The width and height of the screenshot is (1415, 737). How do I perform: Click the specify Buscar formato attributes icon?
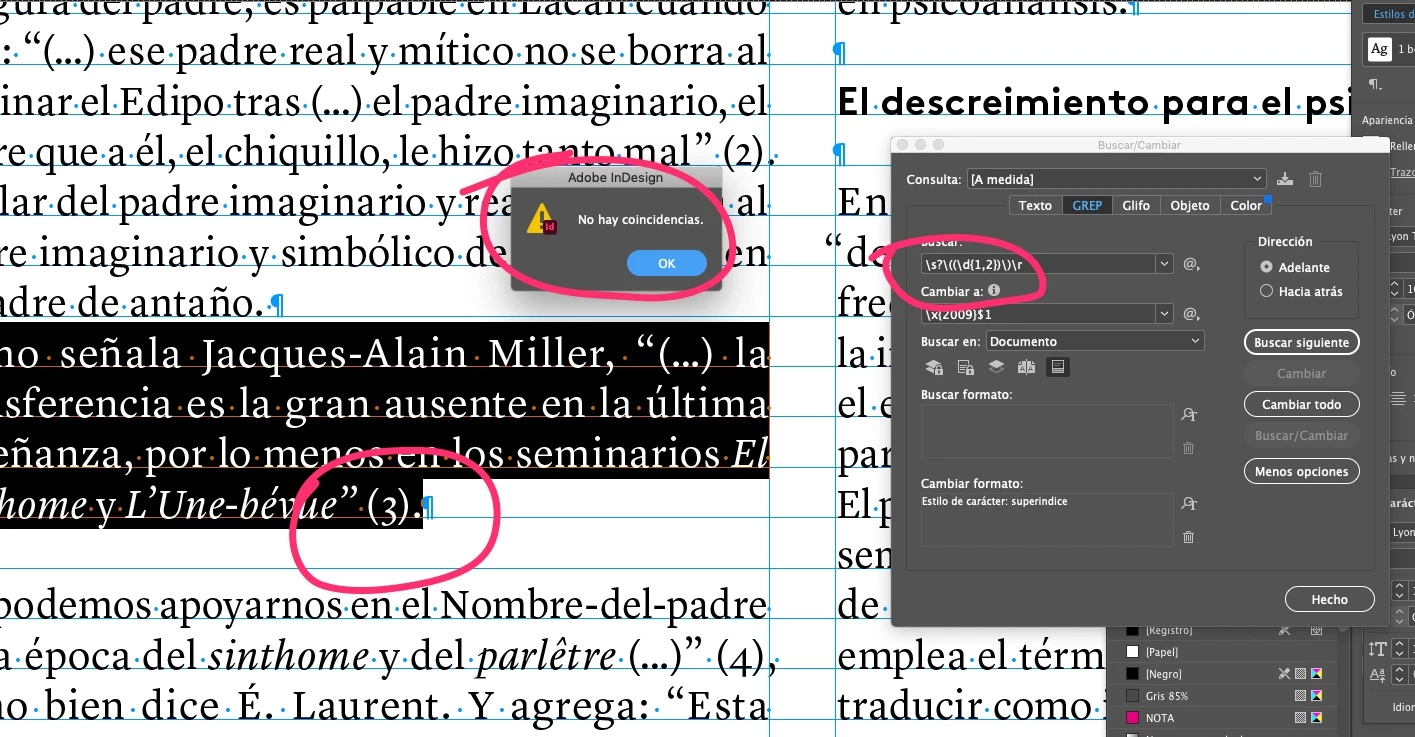pyautogui.click(x=1189, y=415)
